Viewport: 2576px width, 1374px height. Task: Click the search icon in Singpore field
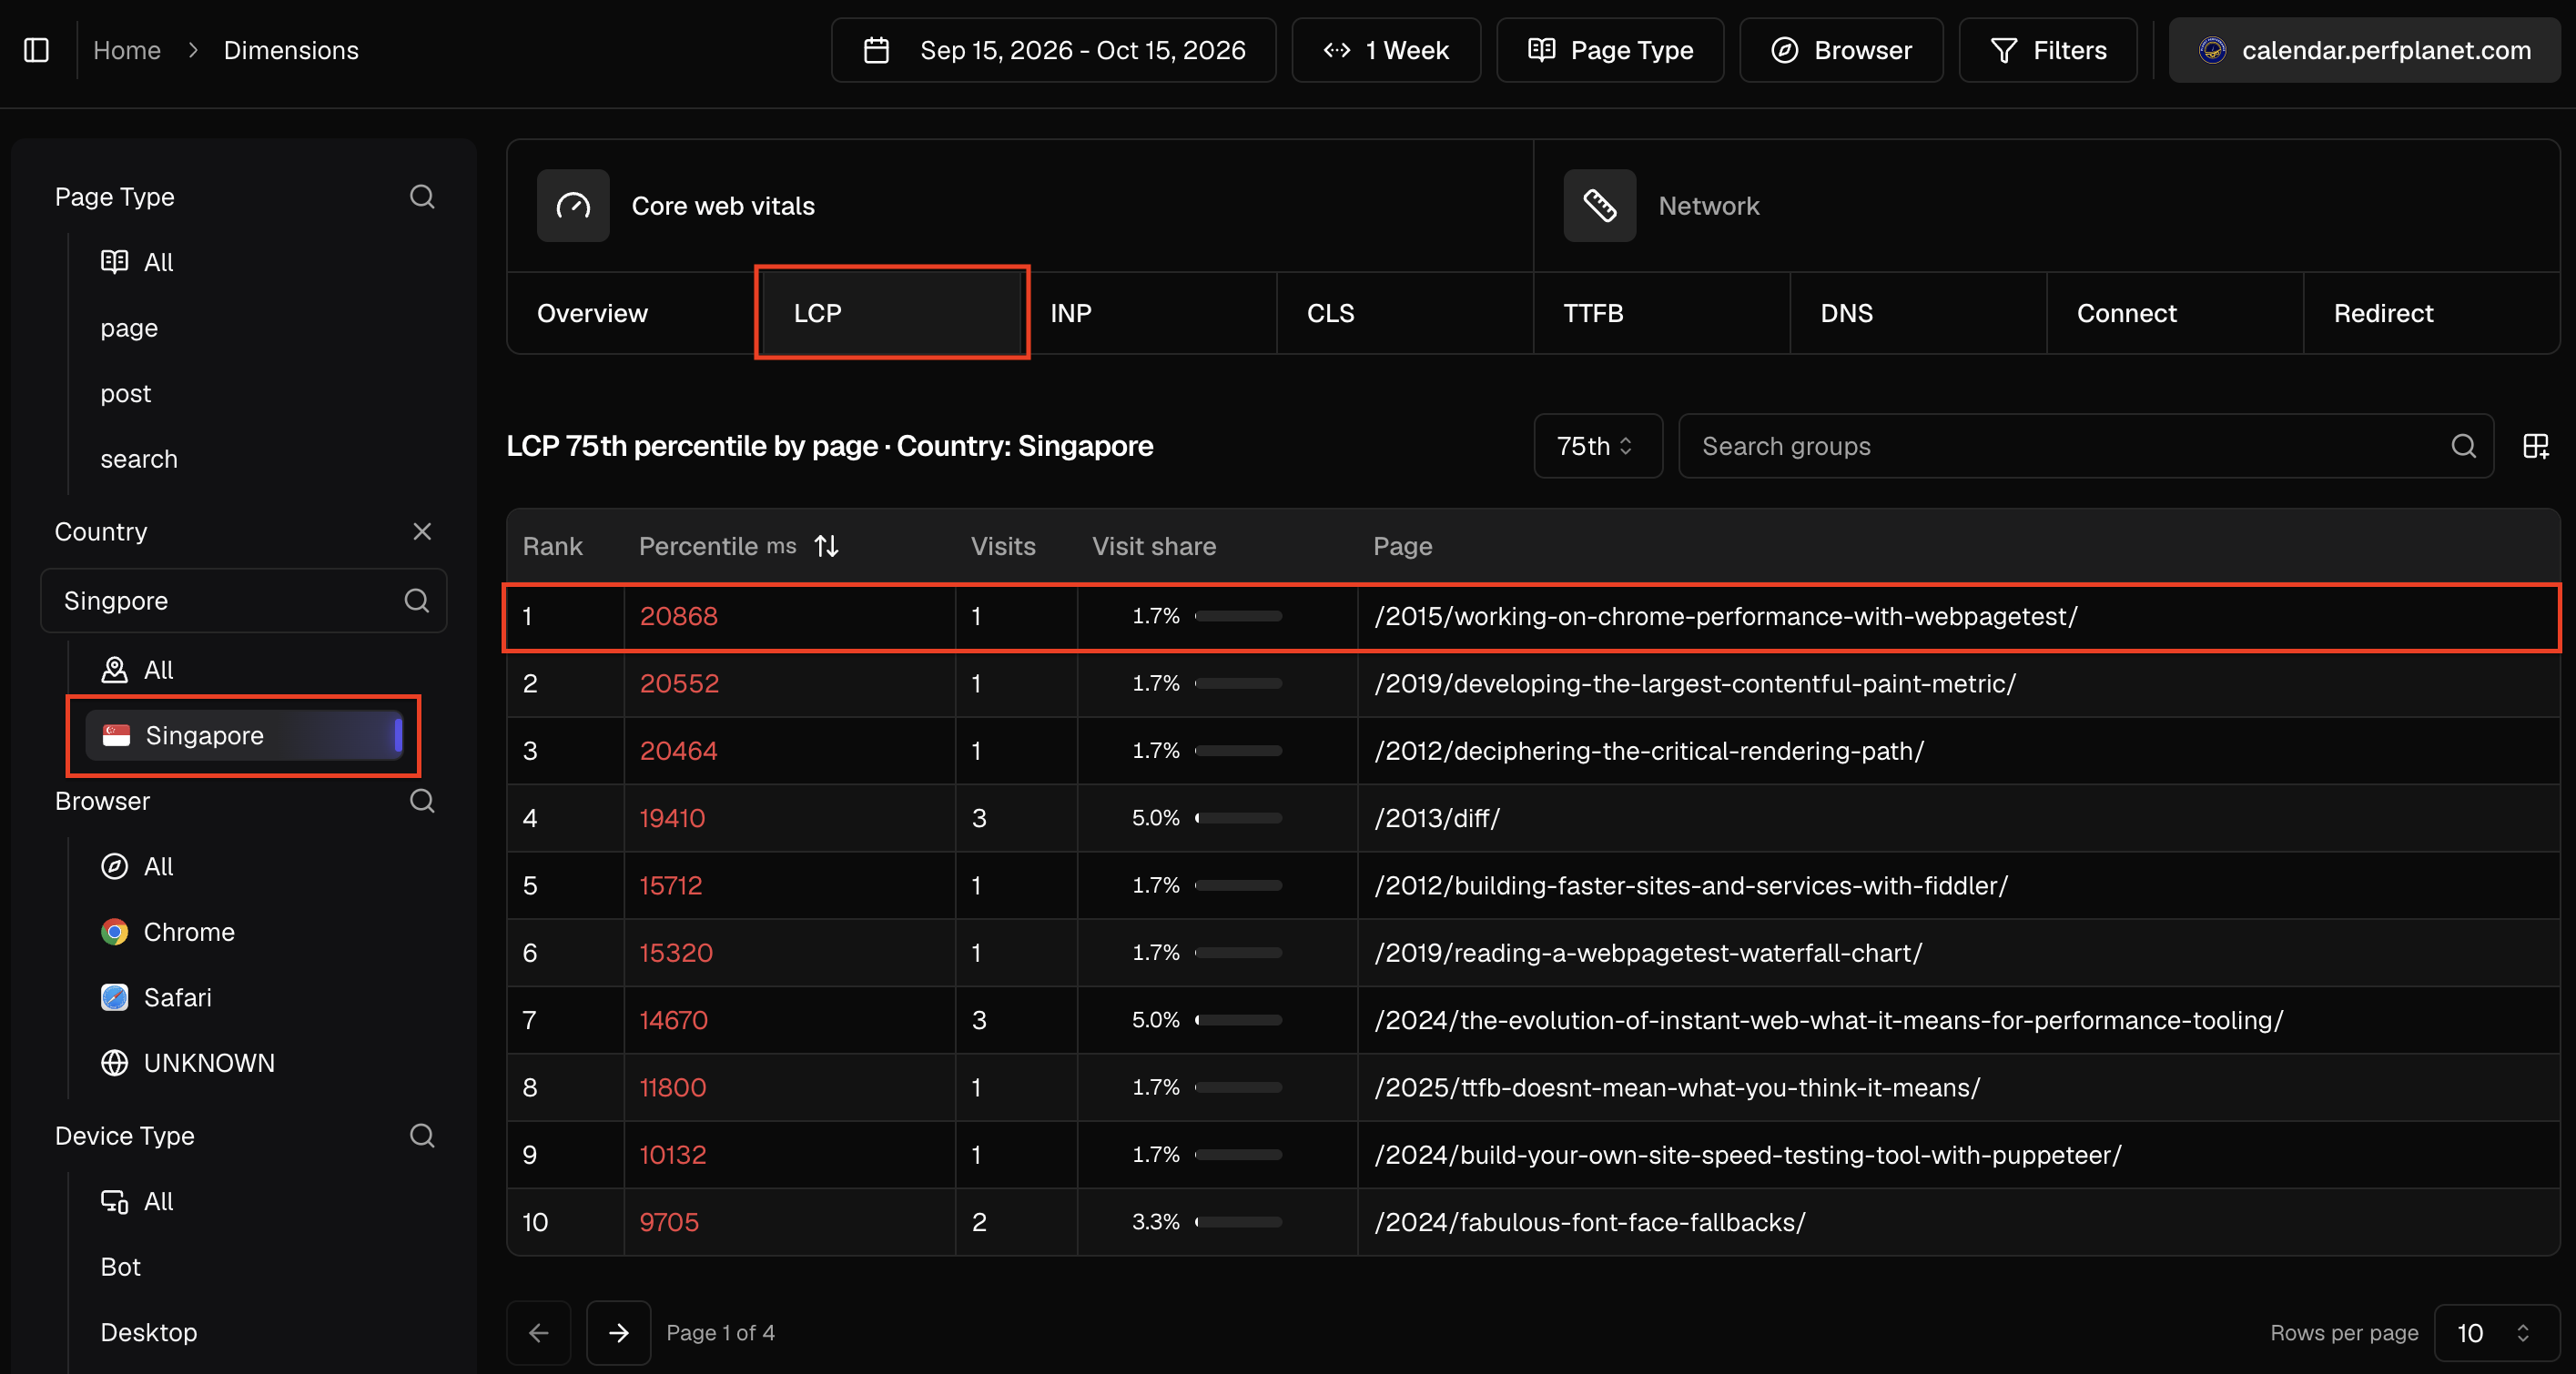point(416,600)
